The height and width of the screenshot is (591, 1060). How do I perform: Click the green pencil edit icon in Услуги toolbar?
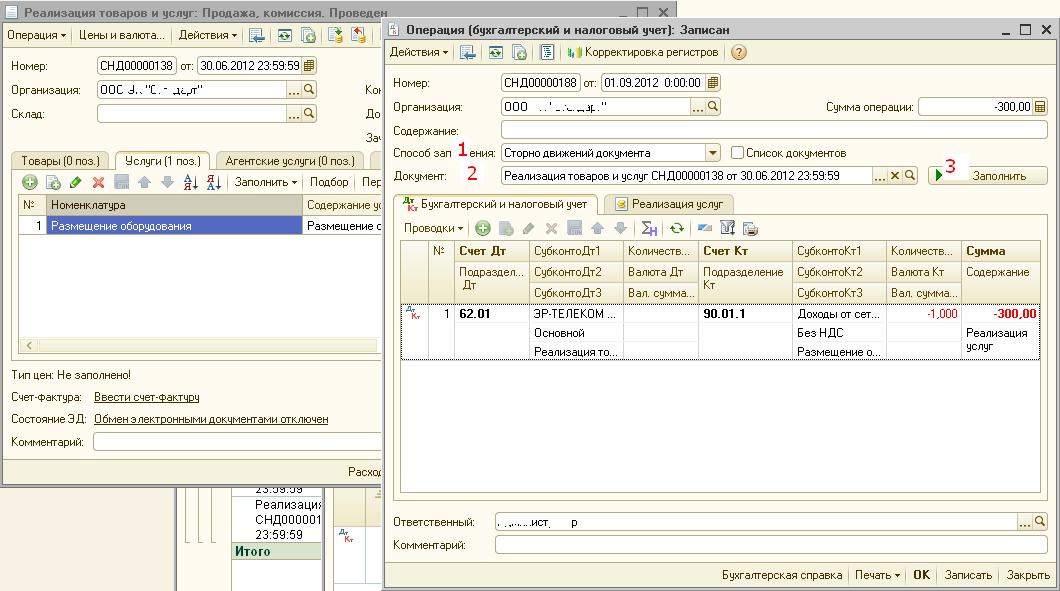click(x=76, y=182)
